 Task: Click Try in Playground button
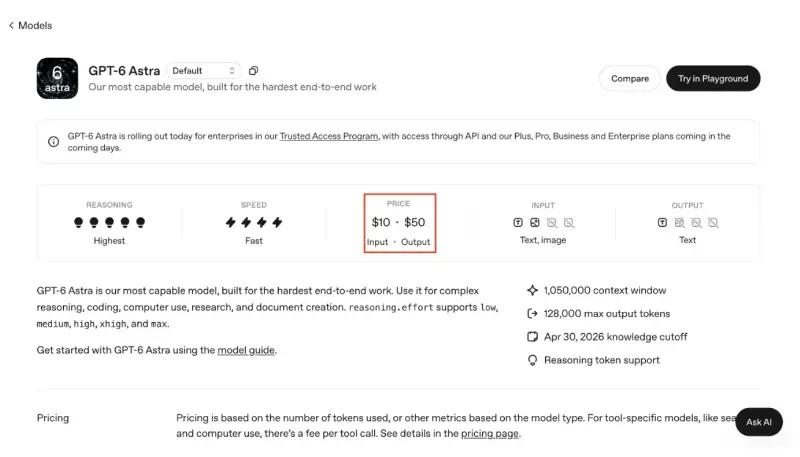[713, 79]
